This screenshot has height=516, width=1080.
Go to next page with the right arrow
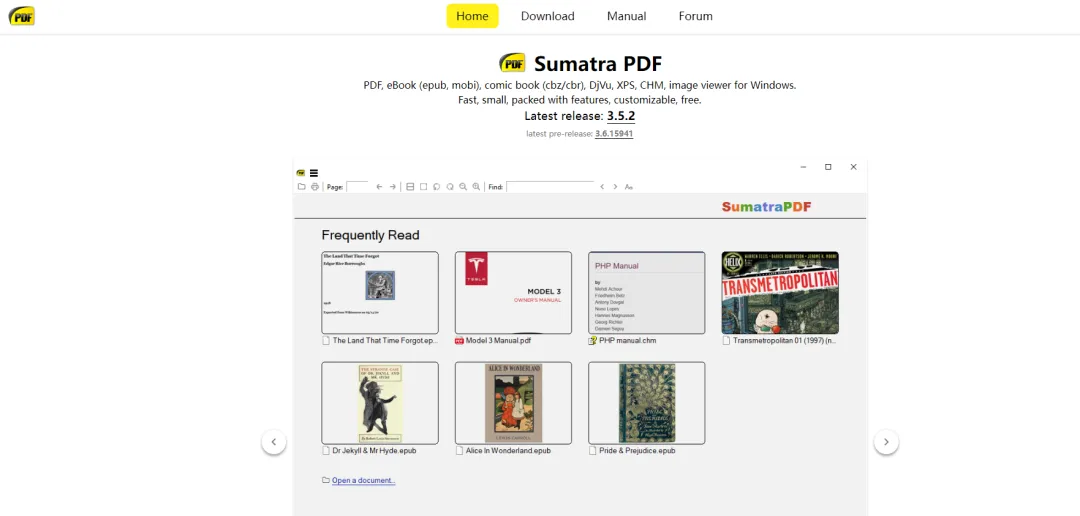tap(393, 187)
